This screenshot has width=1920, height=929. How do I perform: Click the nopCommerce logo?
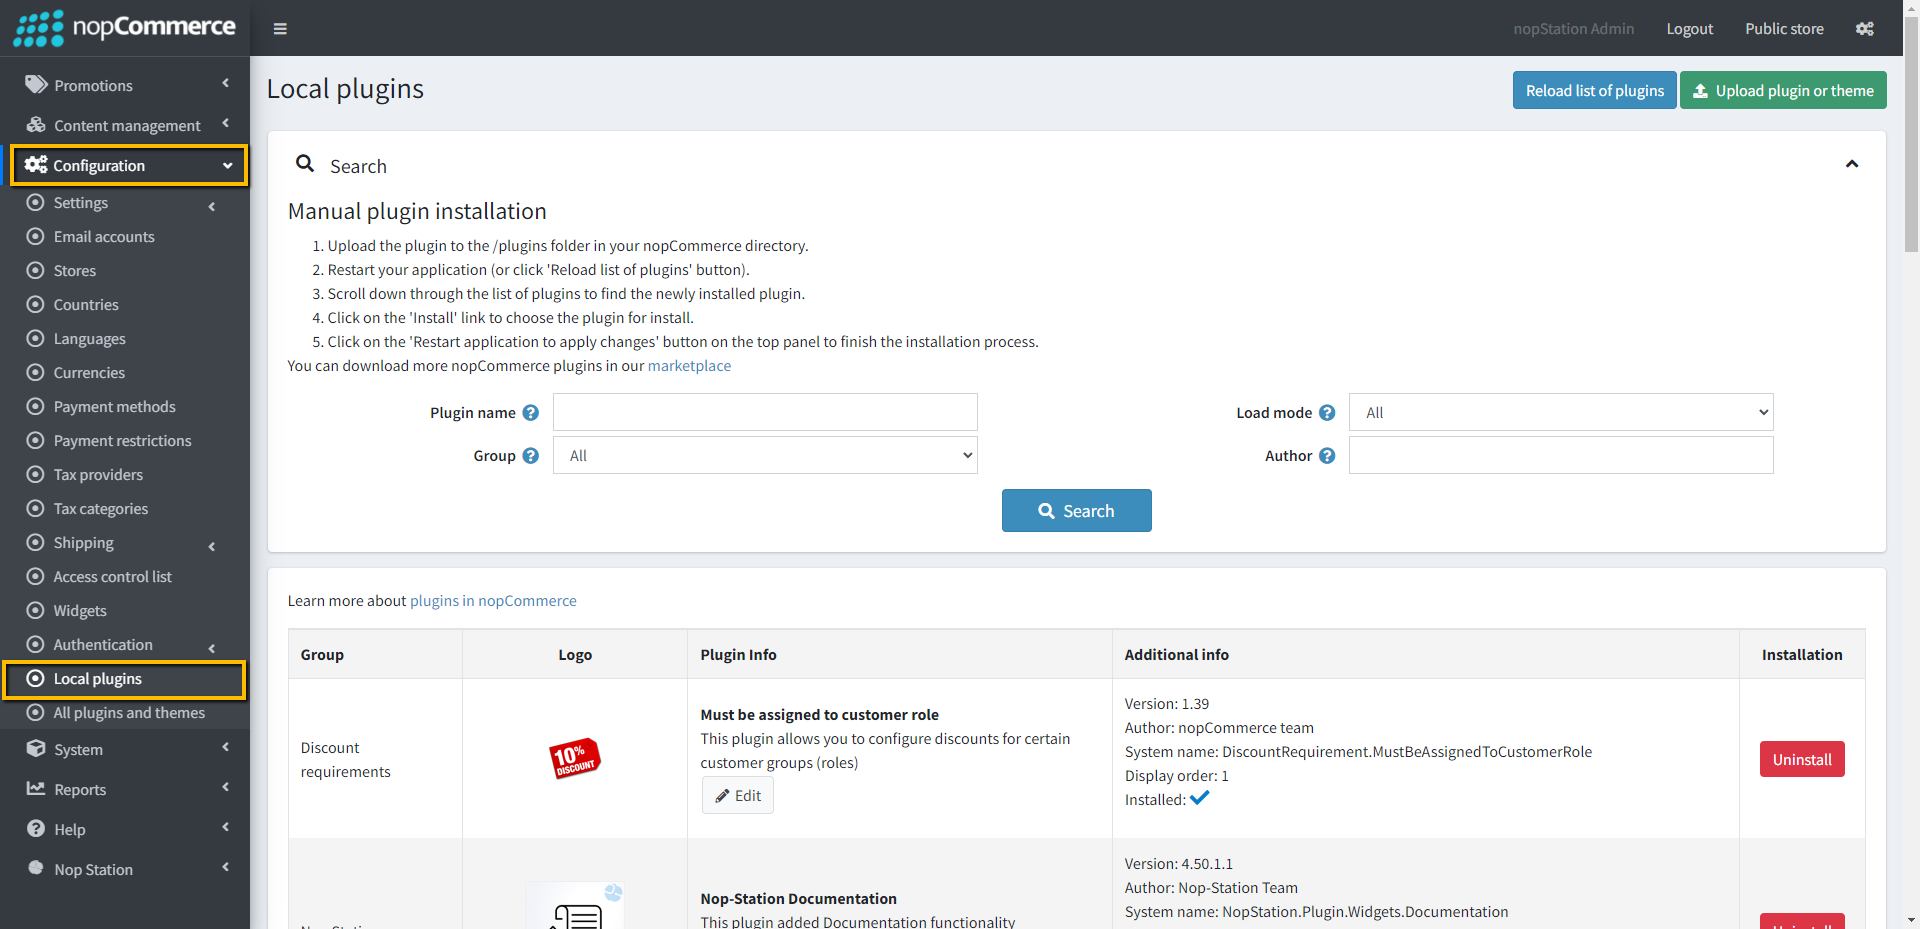tap(125, 28)
